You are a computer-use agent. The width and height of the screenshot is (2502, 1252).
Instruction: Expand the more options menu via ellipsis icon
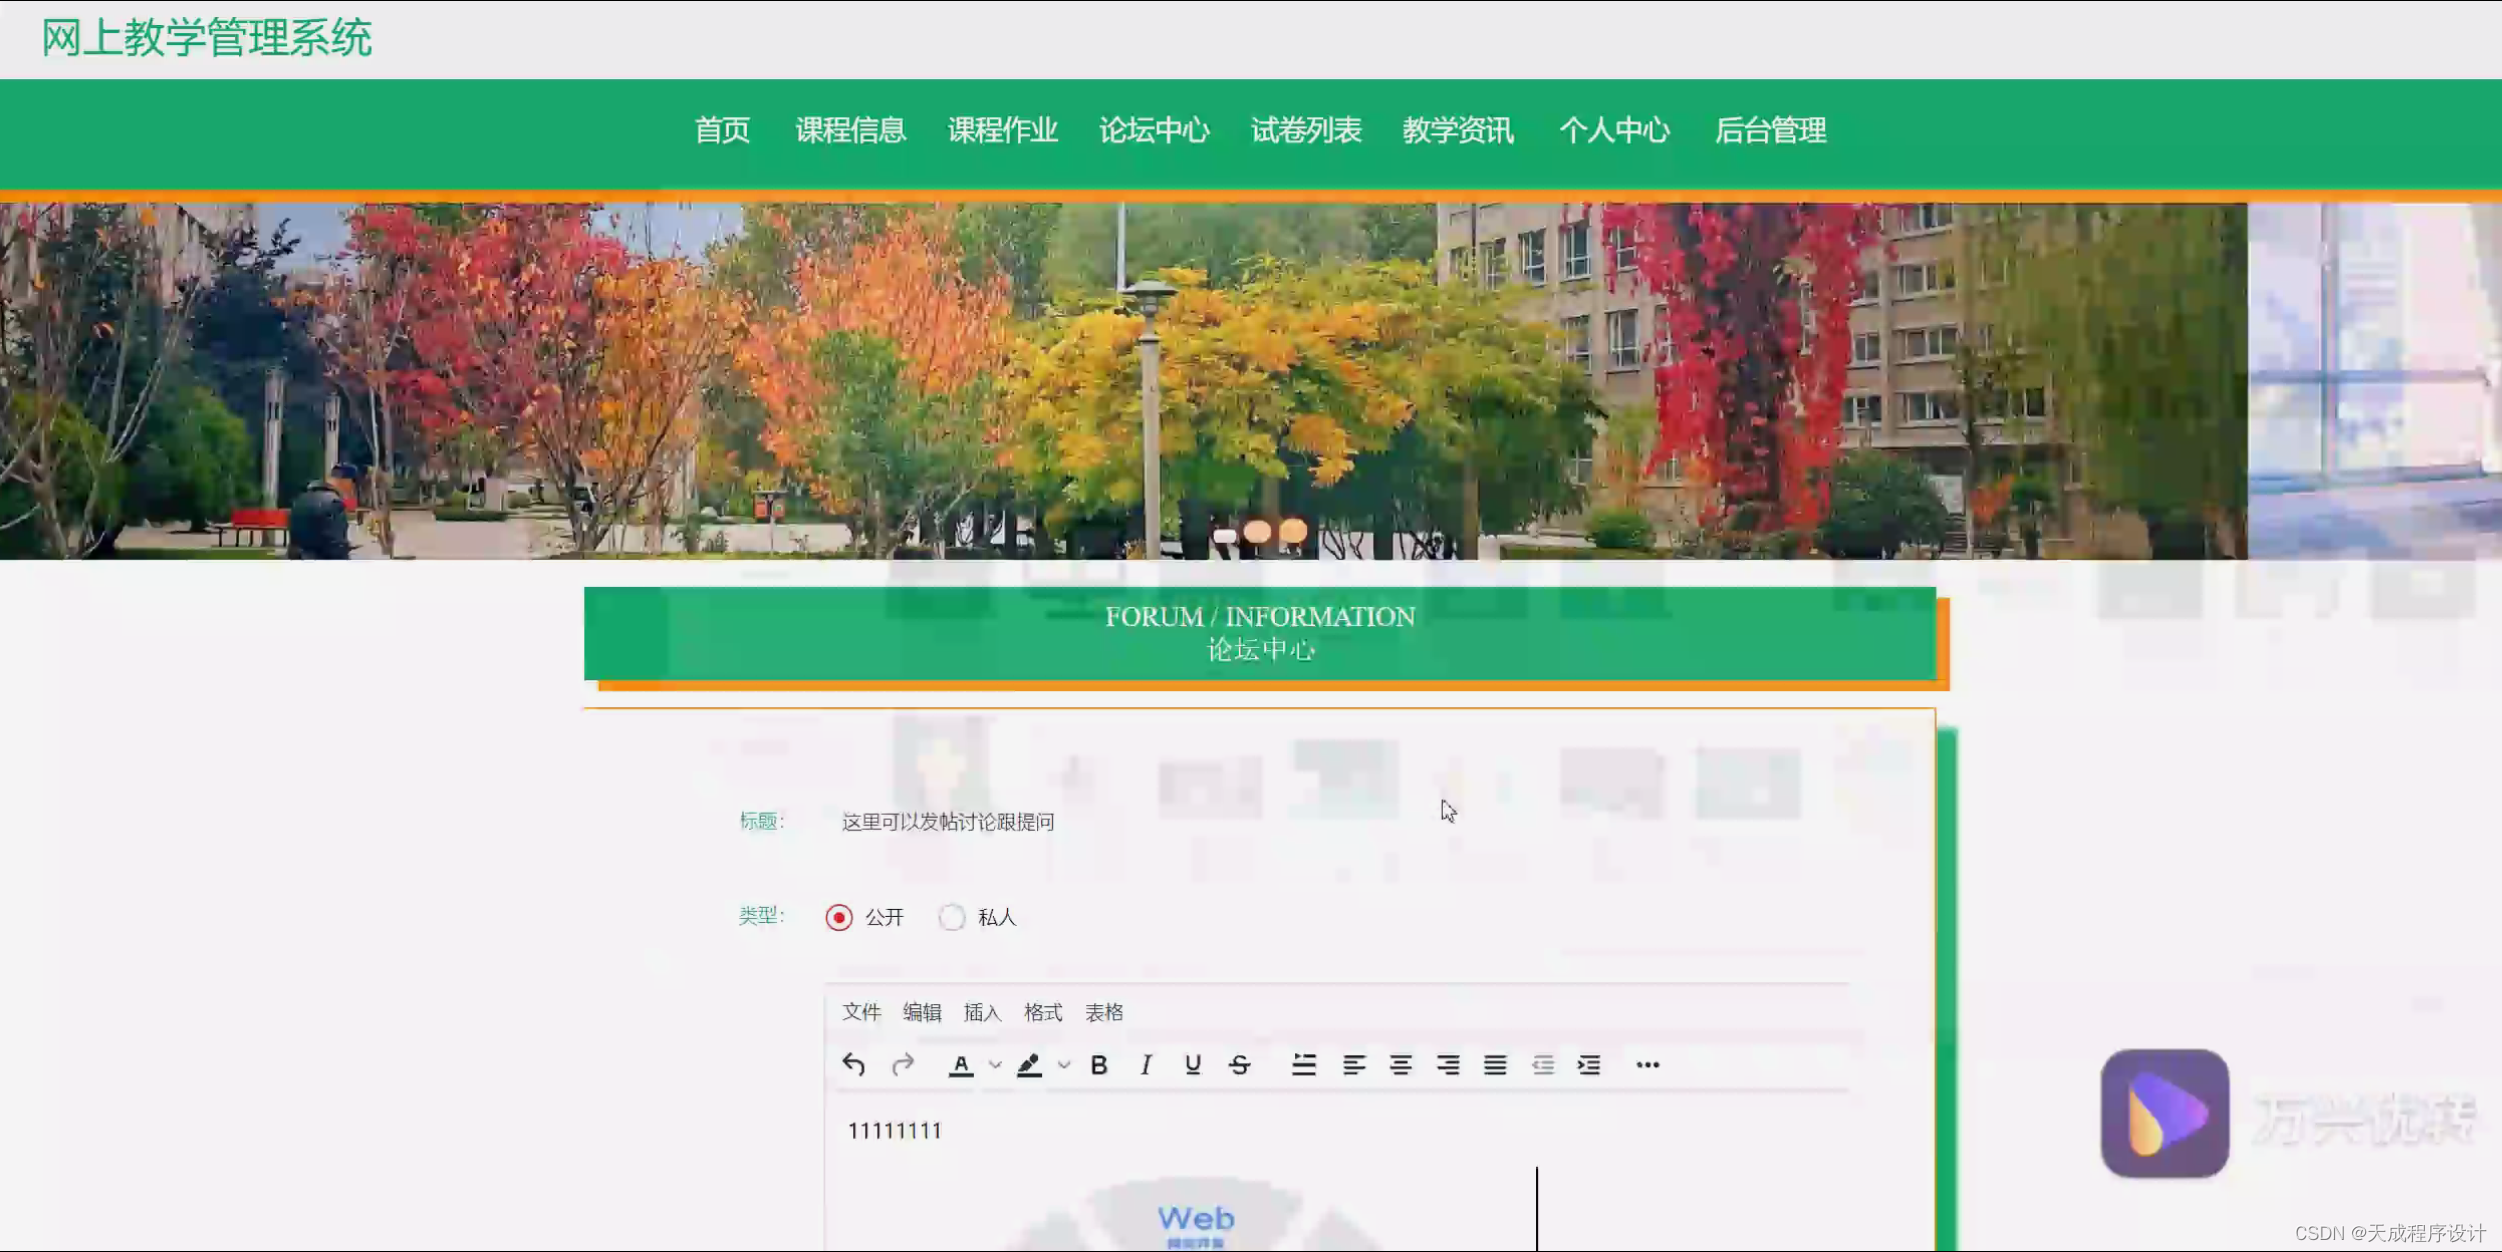click(x=1648, y=1065)
